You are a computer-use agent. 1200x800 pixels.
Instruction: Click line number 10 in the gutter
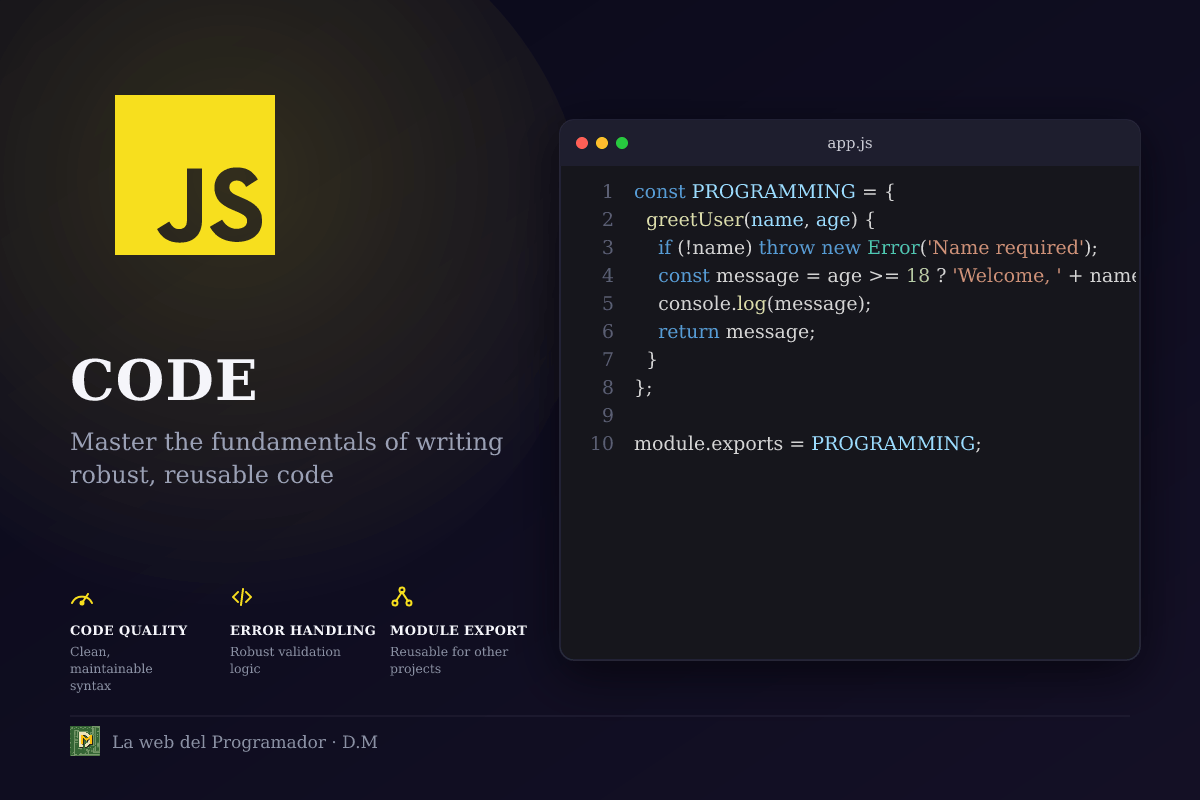602,443
